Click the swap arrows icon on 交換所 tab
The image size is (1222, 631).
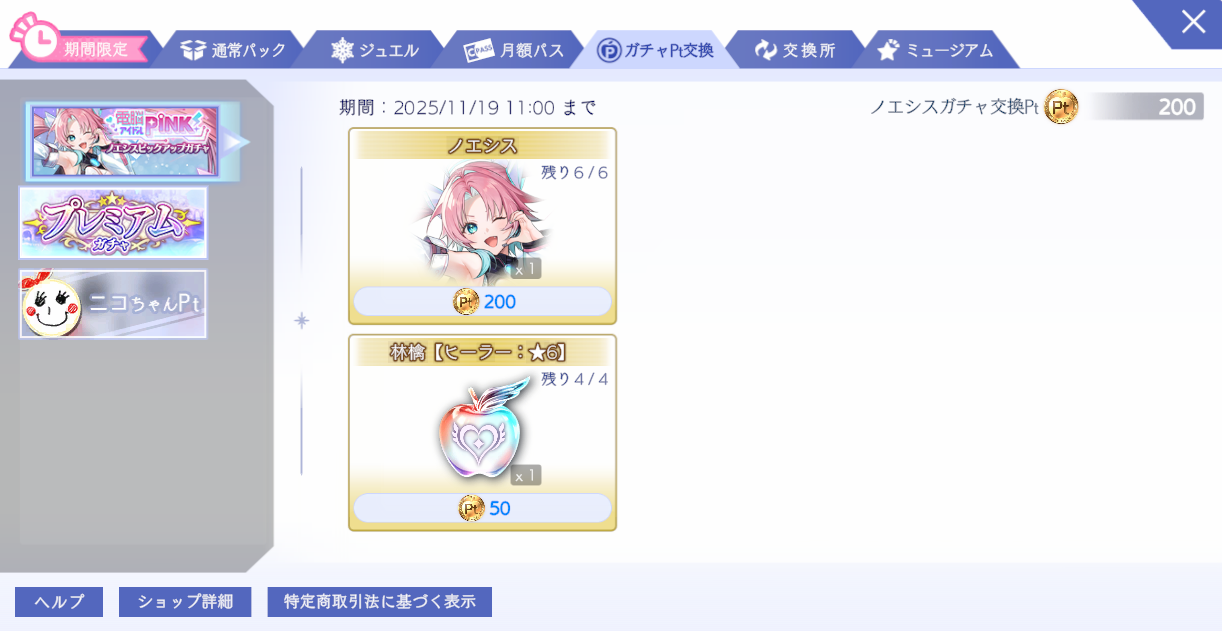[x=766, y=50]
